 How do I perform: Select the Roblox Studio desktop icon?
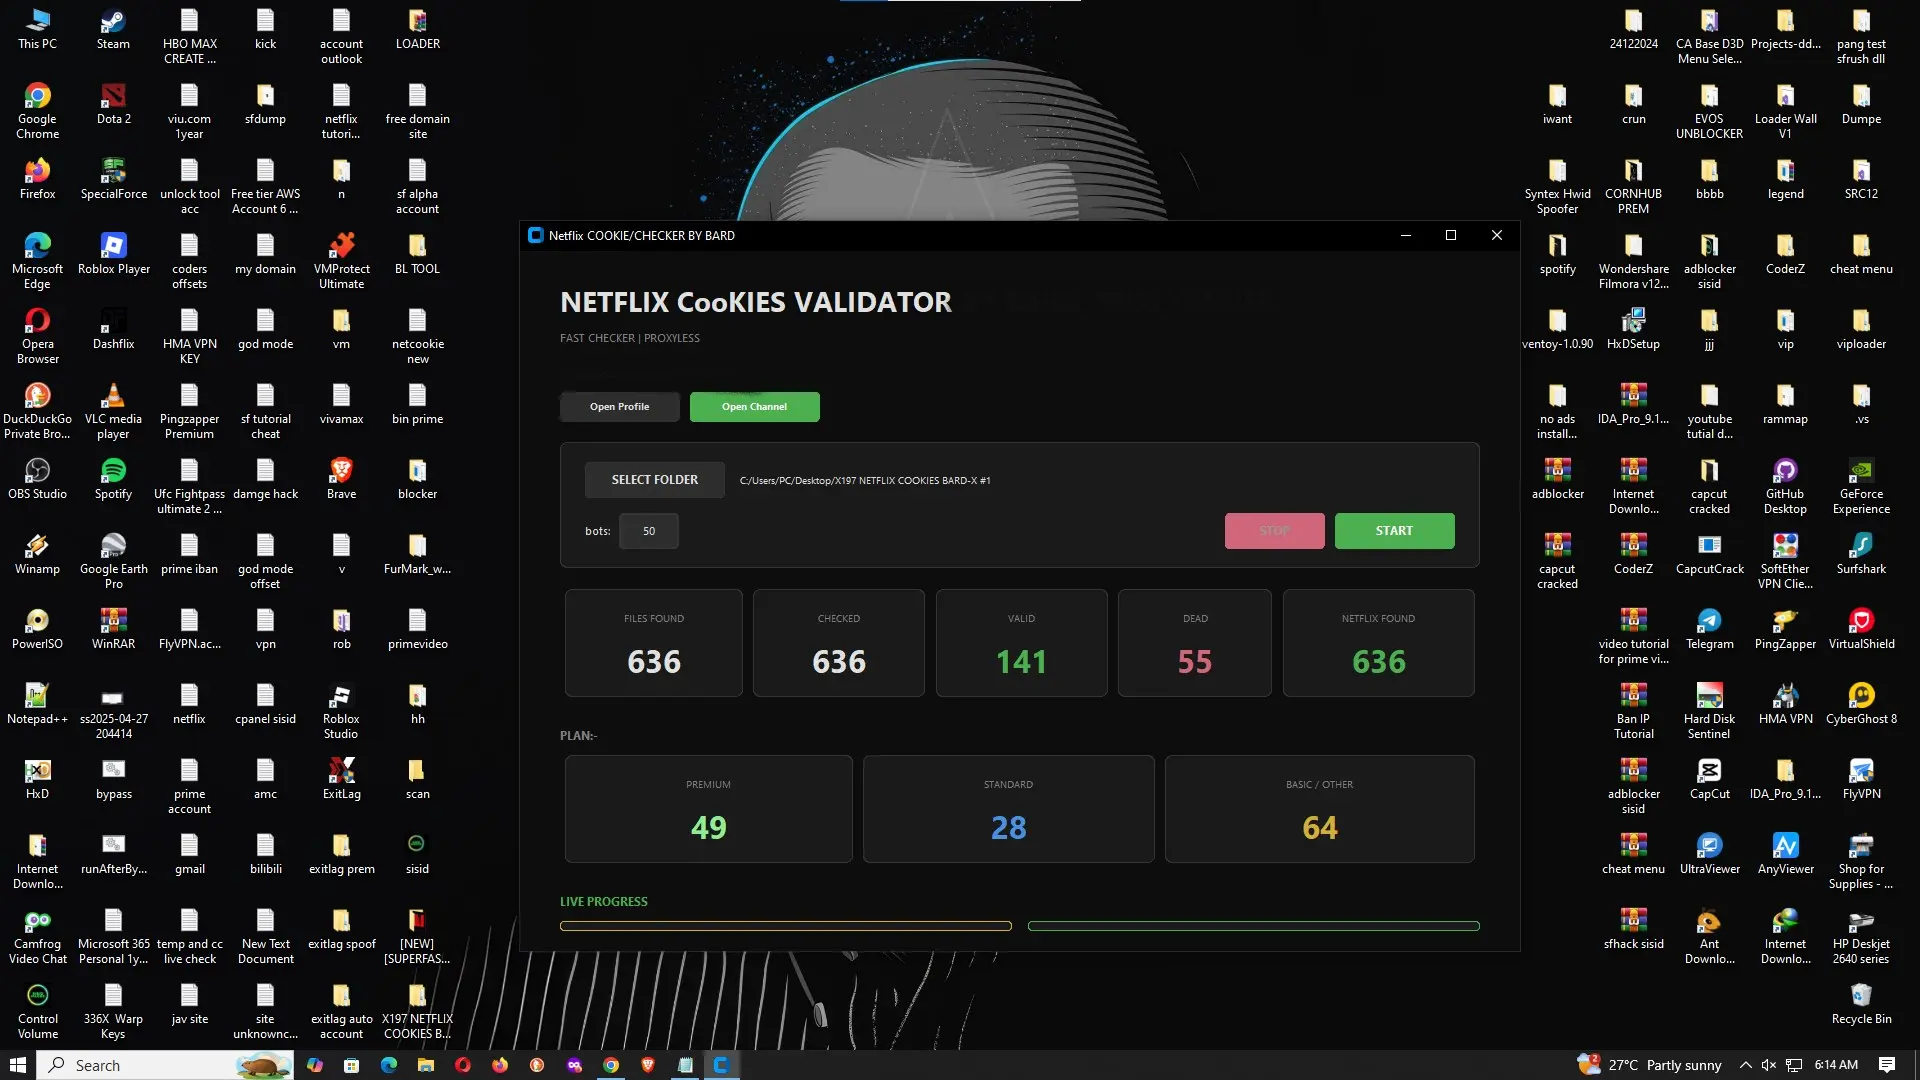point(341,712)
